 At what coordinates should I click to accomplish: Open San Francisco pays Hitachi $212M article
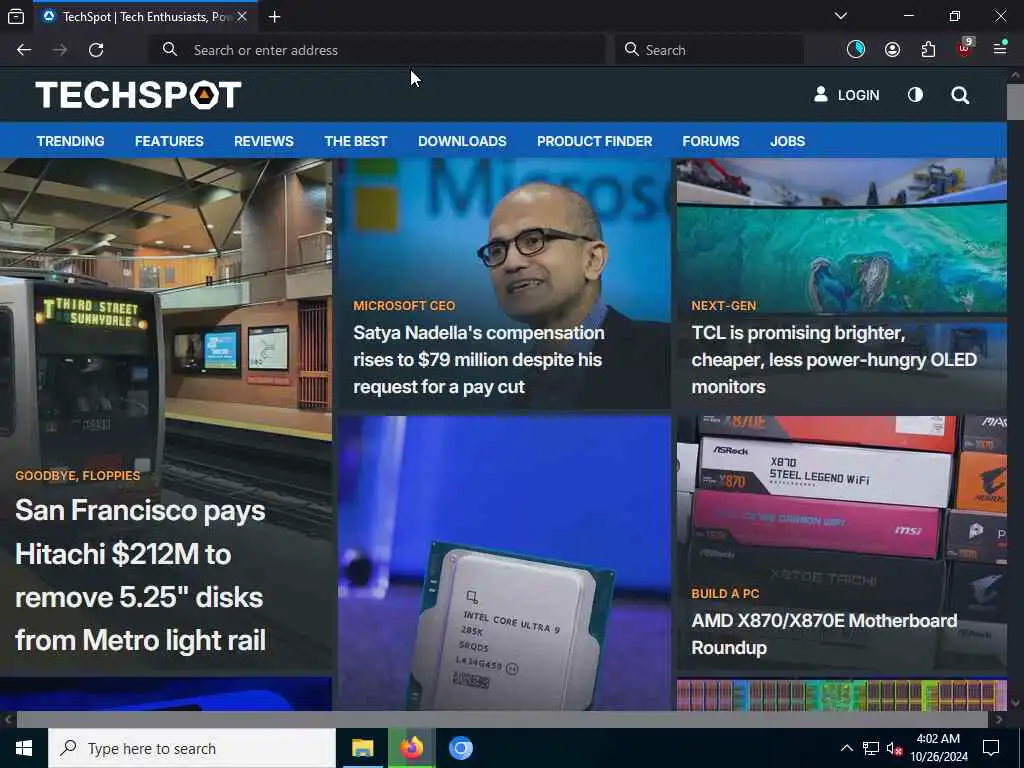pyautogui.click(x=140, y=575)
